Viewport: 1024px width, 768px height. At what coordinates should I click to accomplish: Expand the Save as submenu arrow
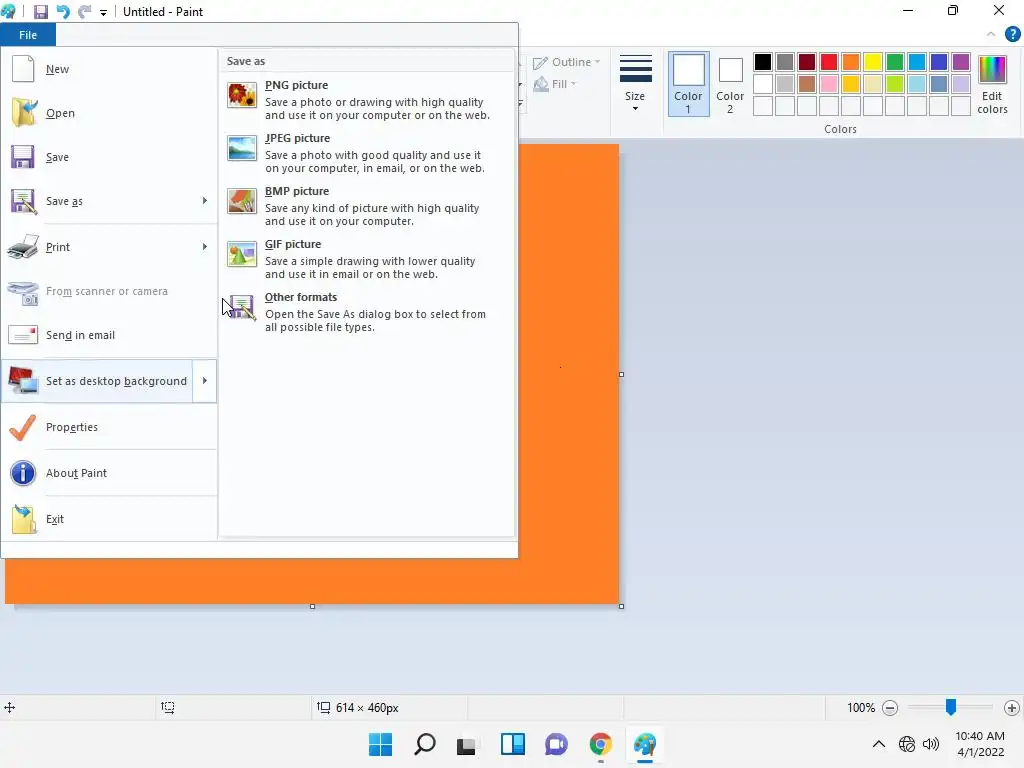[x=204, y=201]
